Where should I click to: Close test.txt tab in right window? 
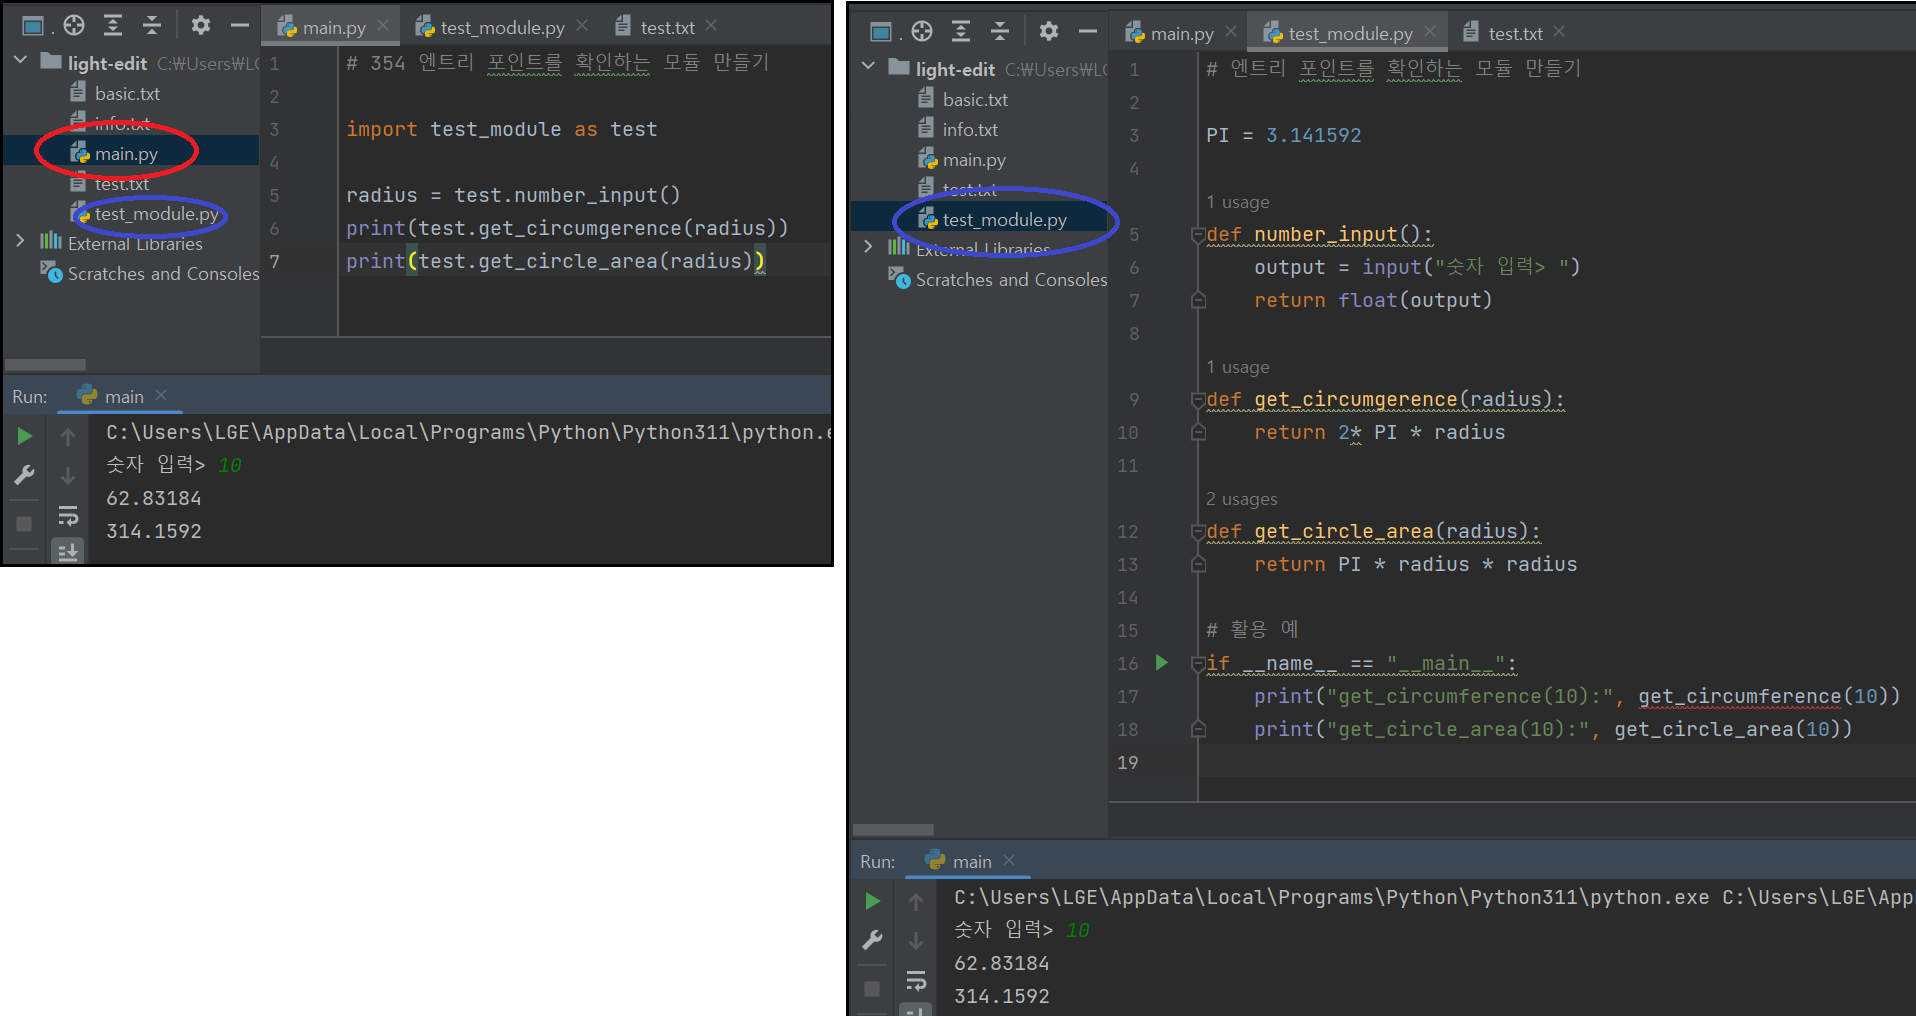(1559, 32)
